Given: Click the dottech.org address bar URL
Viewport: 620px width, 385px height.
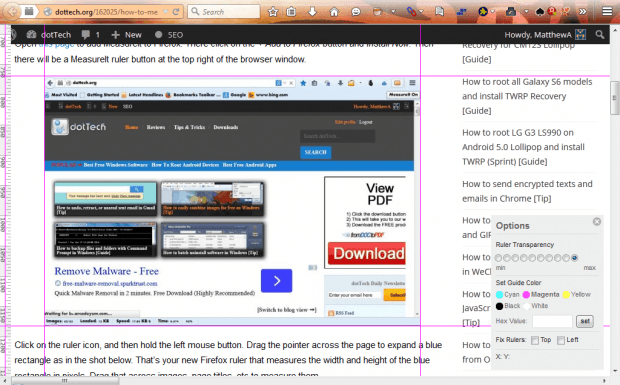Looking at the screenshot, I should click(106, 12).
